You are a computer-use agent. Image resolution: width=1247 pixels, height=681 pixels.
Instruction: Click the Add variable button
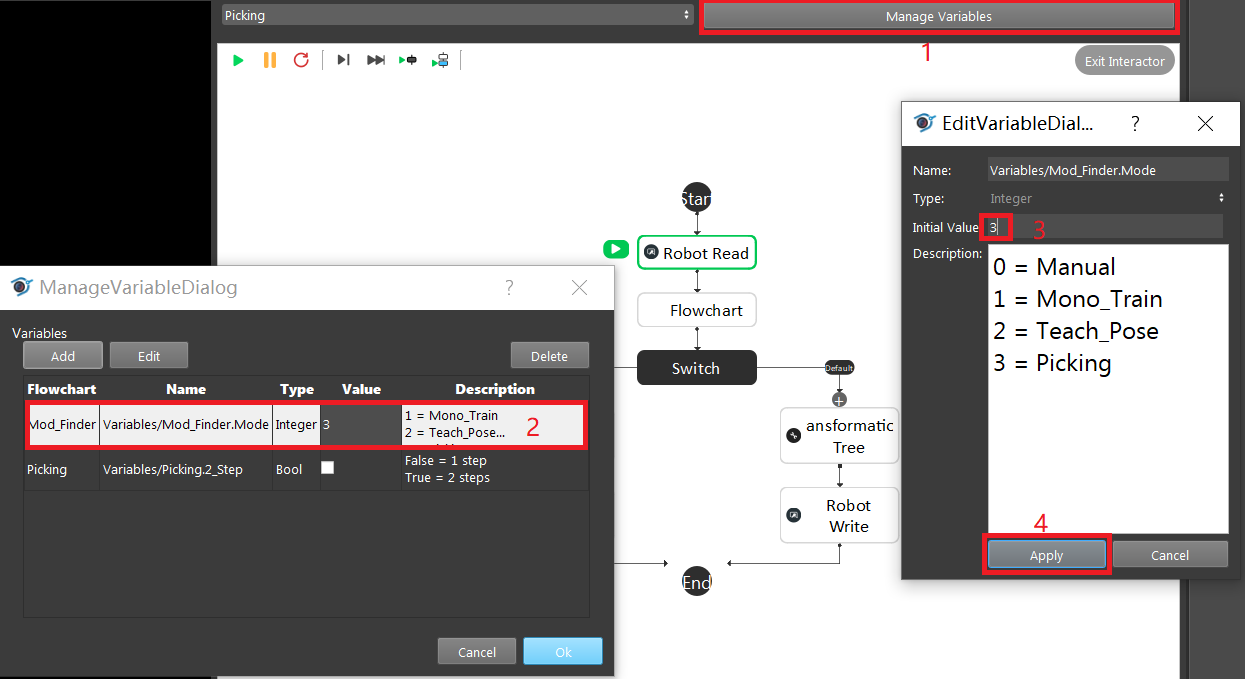click(x=63, y=355)
